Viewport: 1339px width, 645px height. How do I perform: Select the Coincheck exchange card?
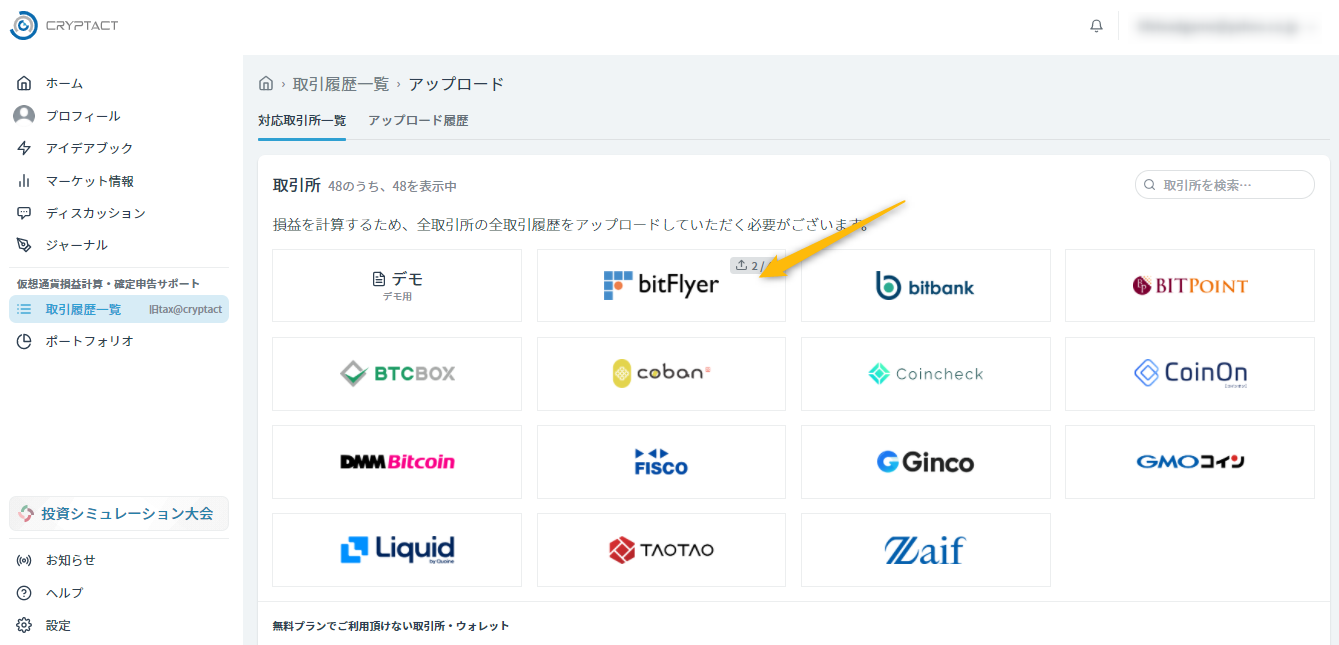(x=926, y=374)
